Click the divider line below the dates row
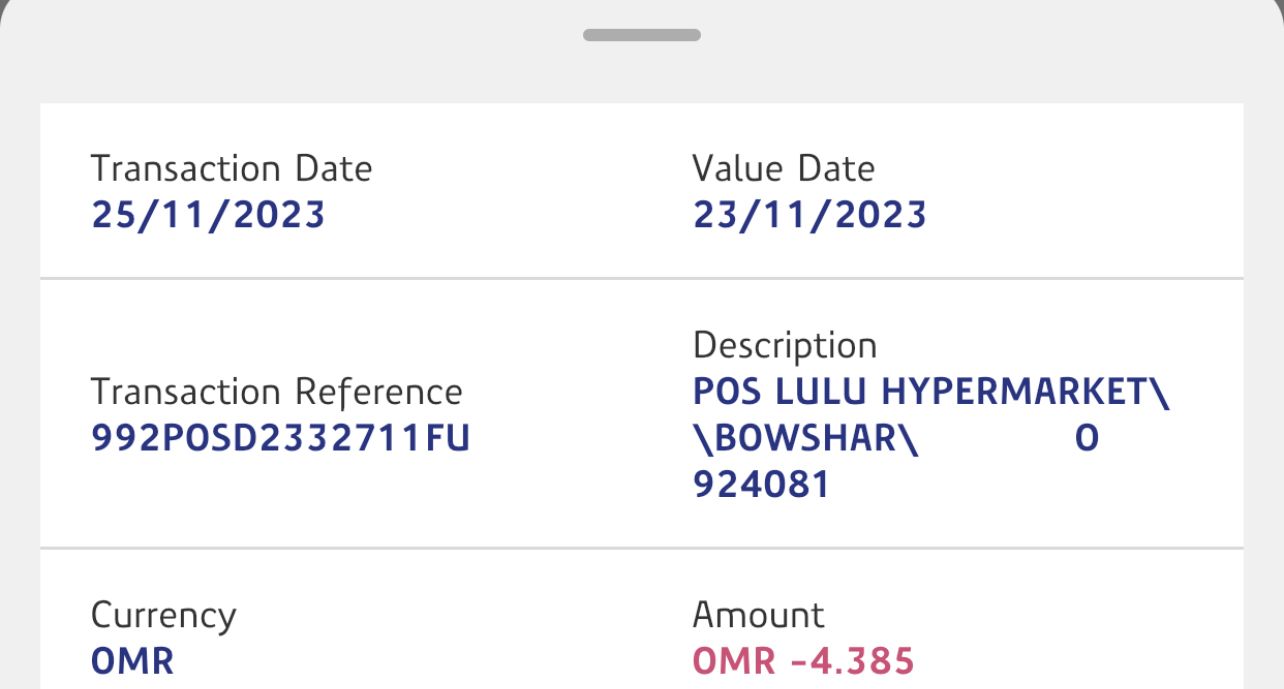This screenshot has height=689, width=1284. [641, 277]
